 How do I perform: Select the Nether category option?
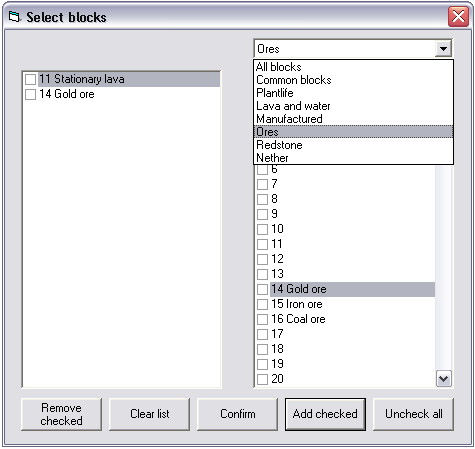tap(353, 158)
